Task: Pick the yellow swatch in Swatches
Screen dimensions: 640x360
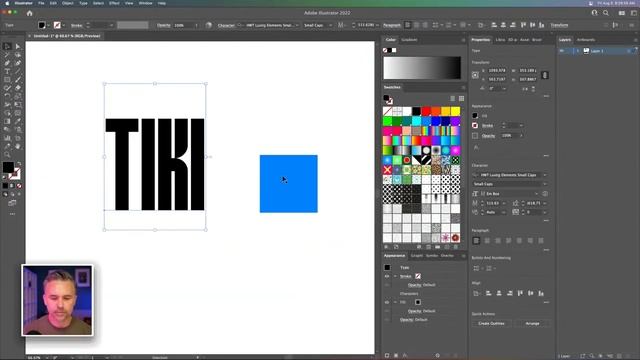Action: pos(456,111)
